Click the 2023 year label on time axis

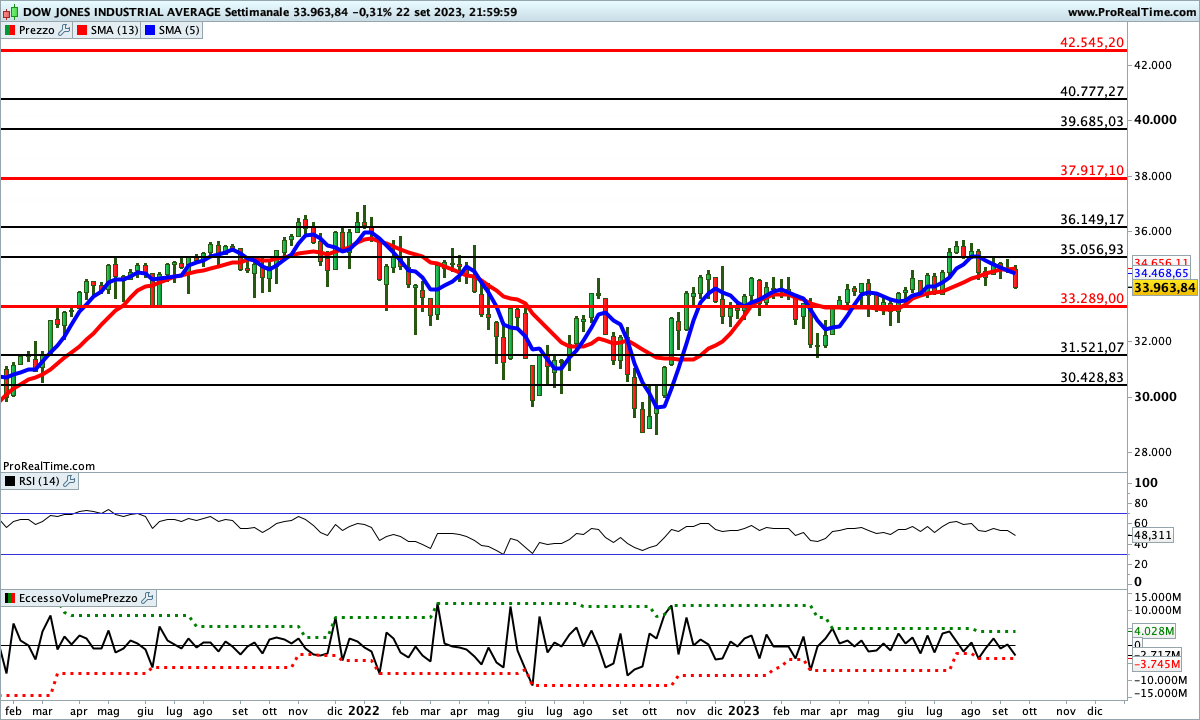tap(743, 711)
